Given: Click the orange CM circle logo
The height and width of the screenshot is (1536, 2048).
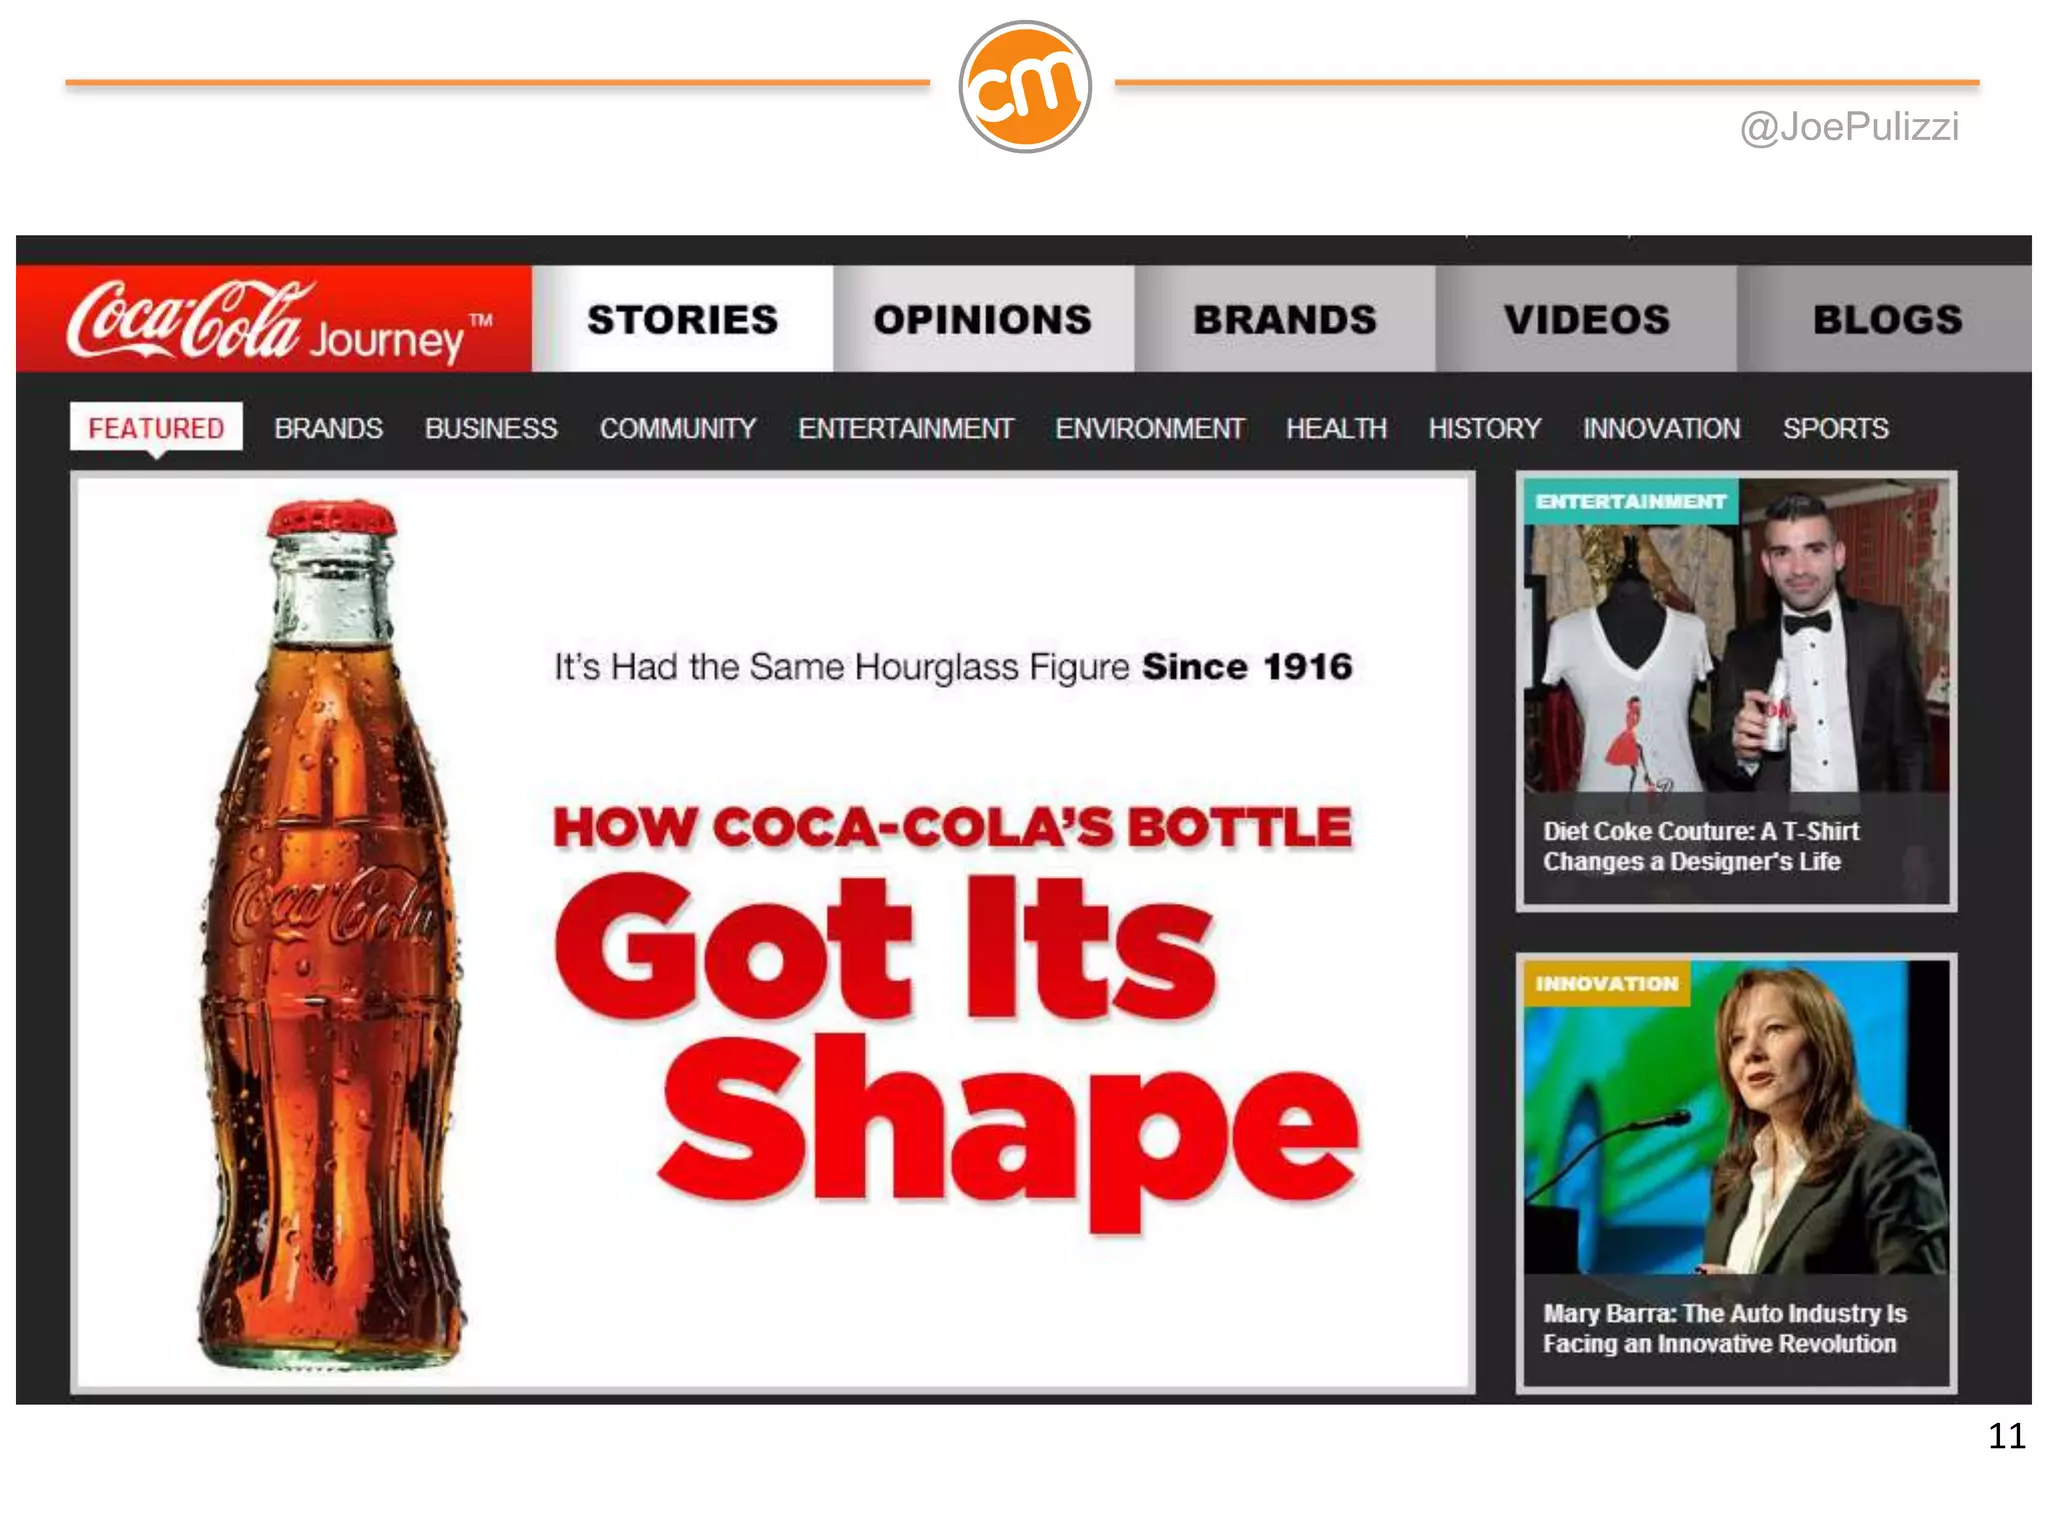Looking at the screenshot, I should tap(1024, 86).
